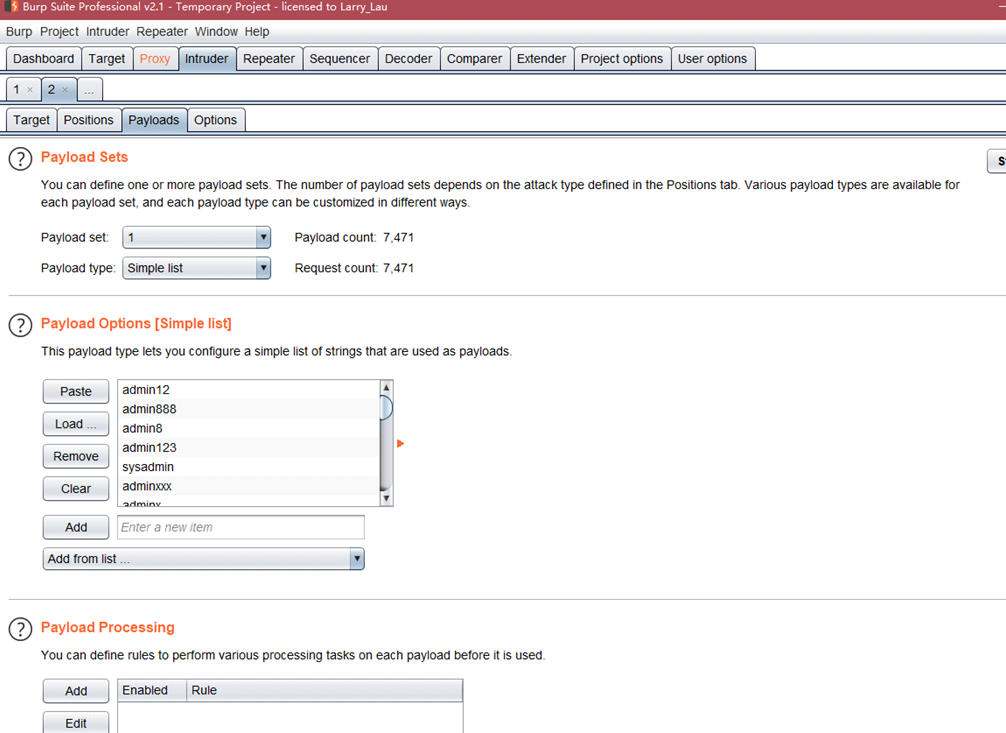Open the Intruder menu

[x=108, y=31]
